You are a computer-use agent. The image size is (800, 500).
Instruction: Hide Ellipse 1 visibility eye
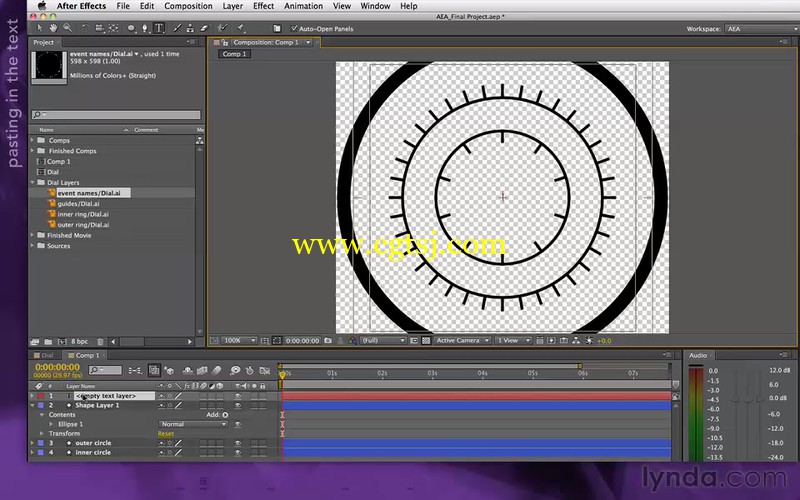(238, 424)
